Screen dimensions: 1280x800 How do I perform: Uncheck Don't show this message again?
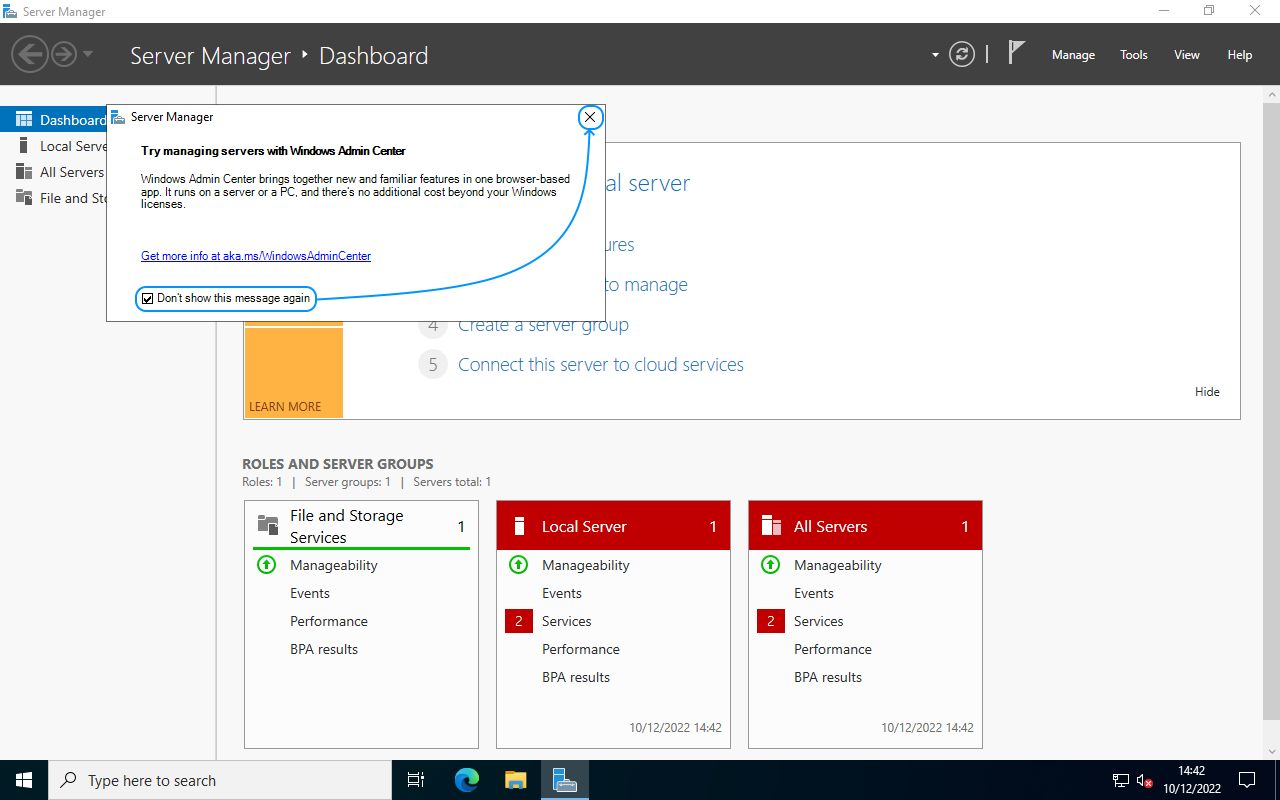click(148, 298)
